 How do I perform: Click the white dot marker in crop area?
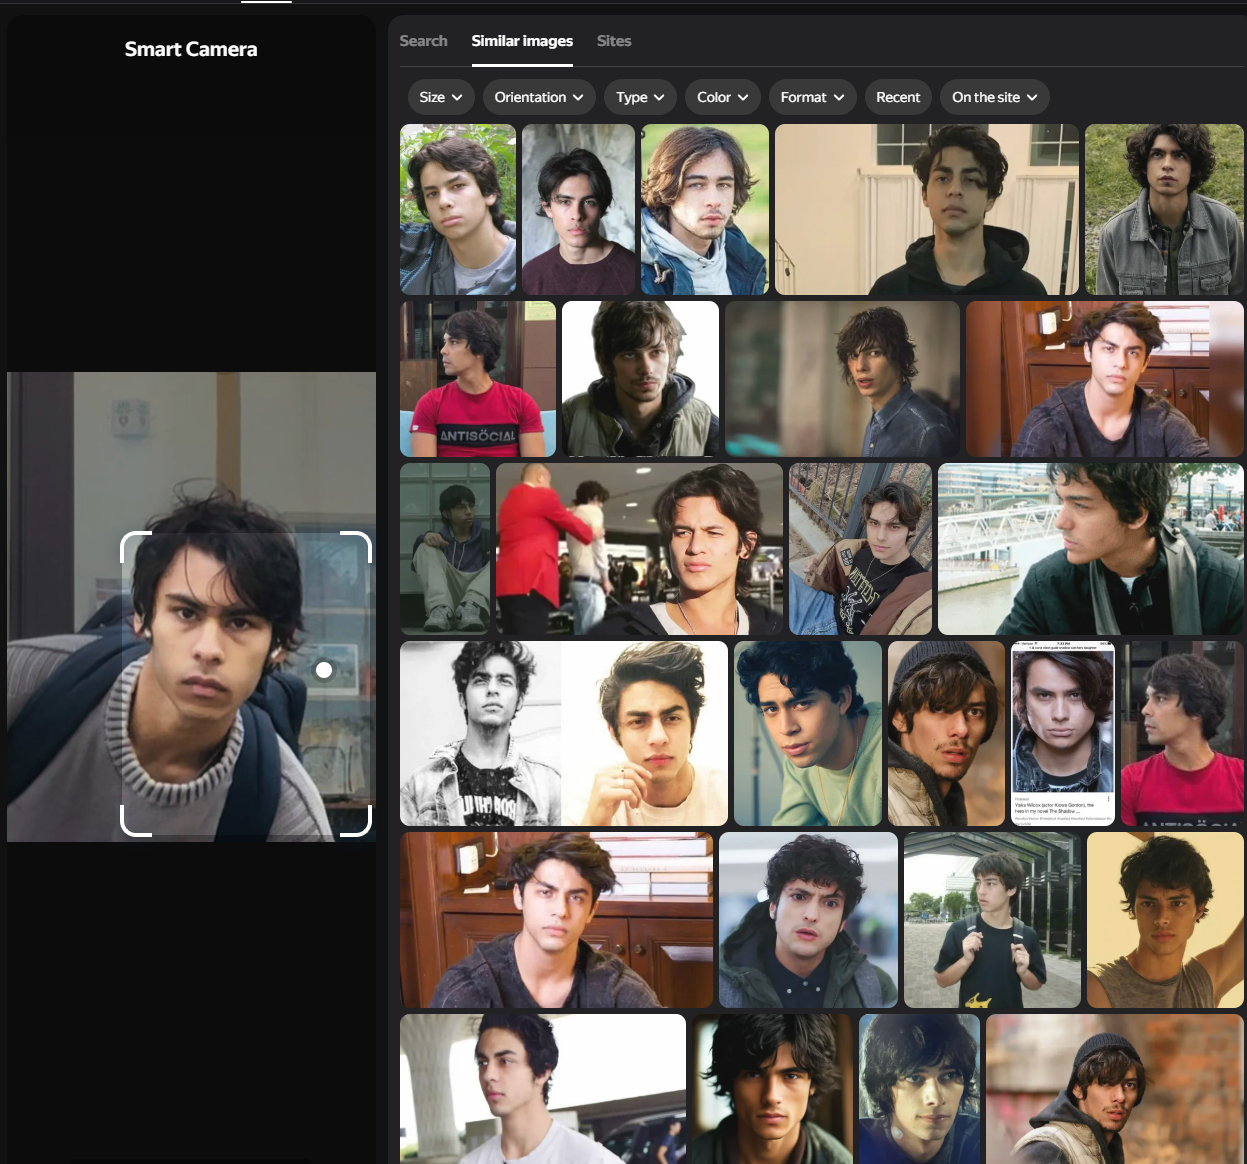[x=324, y=670]
